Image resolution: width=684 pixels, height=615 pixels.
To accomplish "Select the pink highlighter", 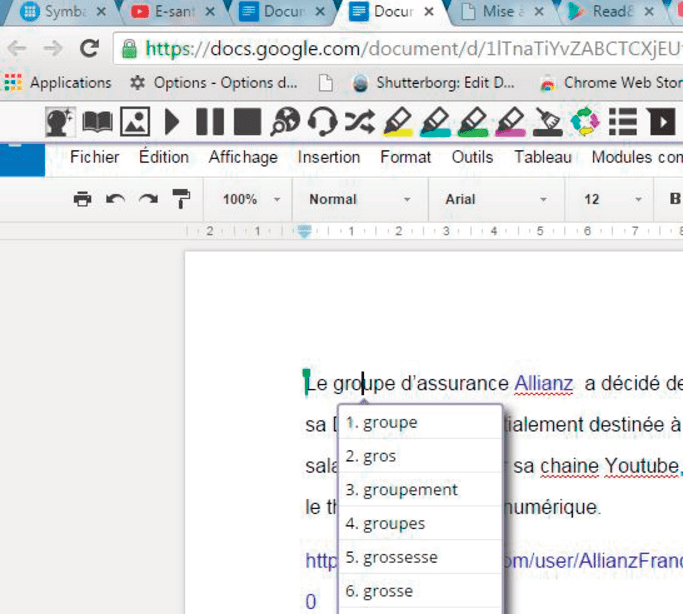I will point(510,122).
